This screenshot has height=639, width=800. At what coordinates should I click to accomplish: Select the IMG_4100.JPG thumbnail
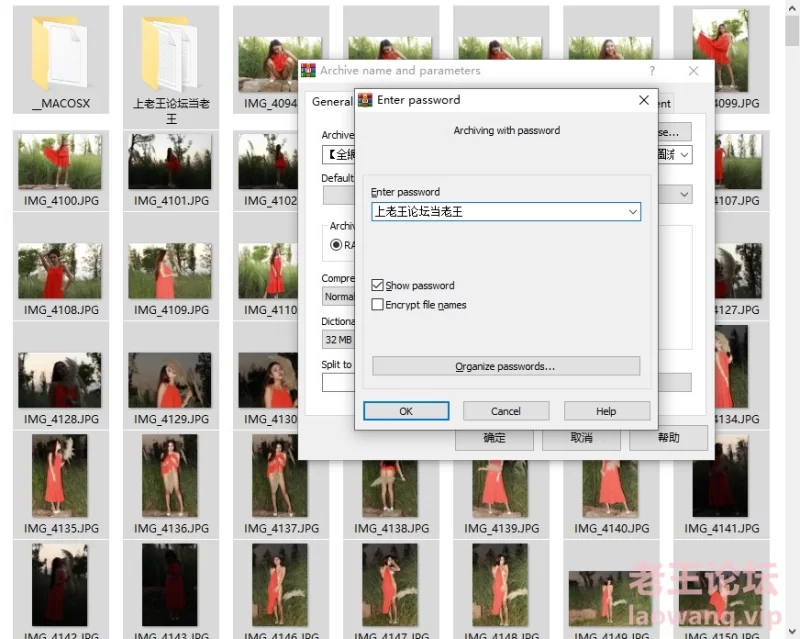click(60, 161)
